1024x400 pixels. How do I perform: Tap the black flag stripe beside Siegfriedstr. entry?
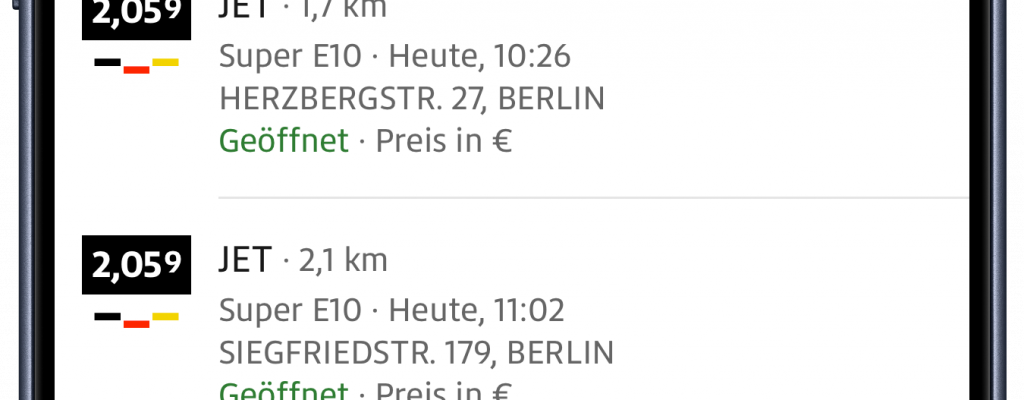pyautogui.click(x=108, y=318)
